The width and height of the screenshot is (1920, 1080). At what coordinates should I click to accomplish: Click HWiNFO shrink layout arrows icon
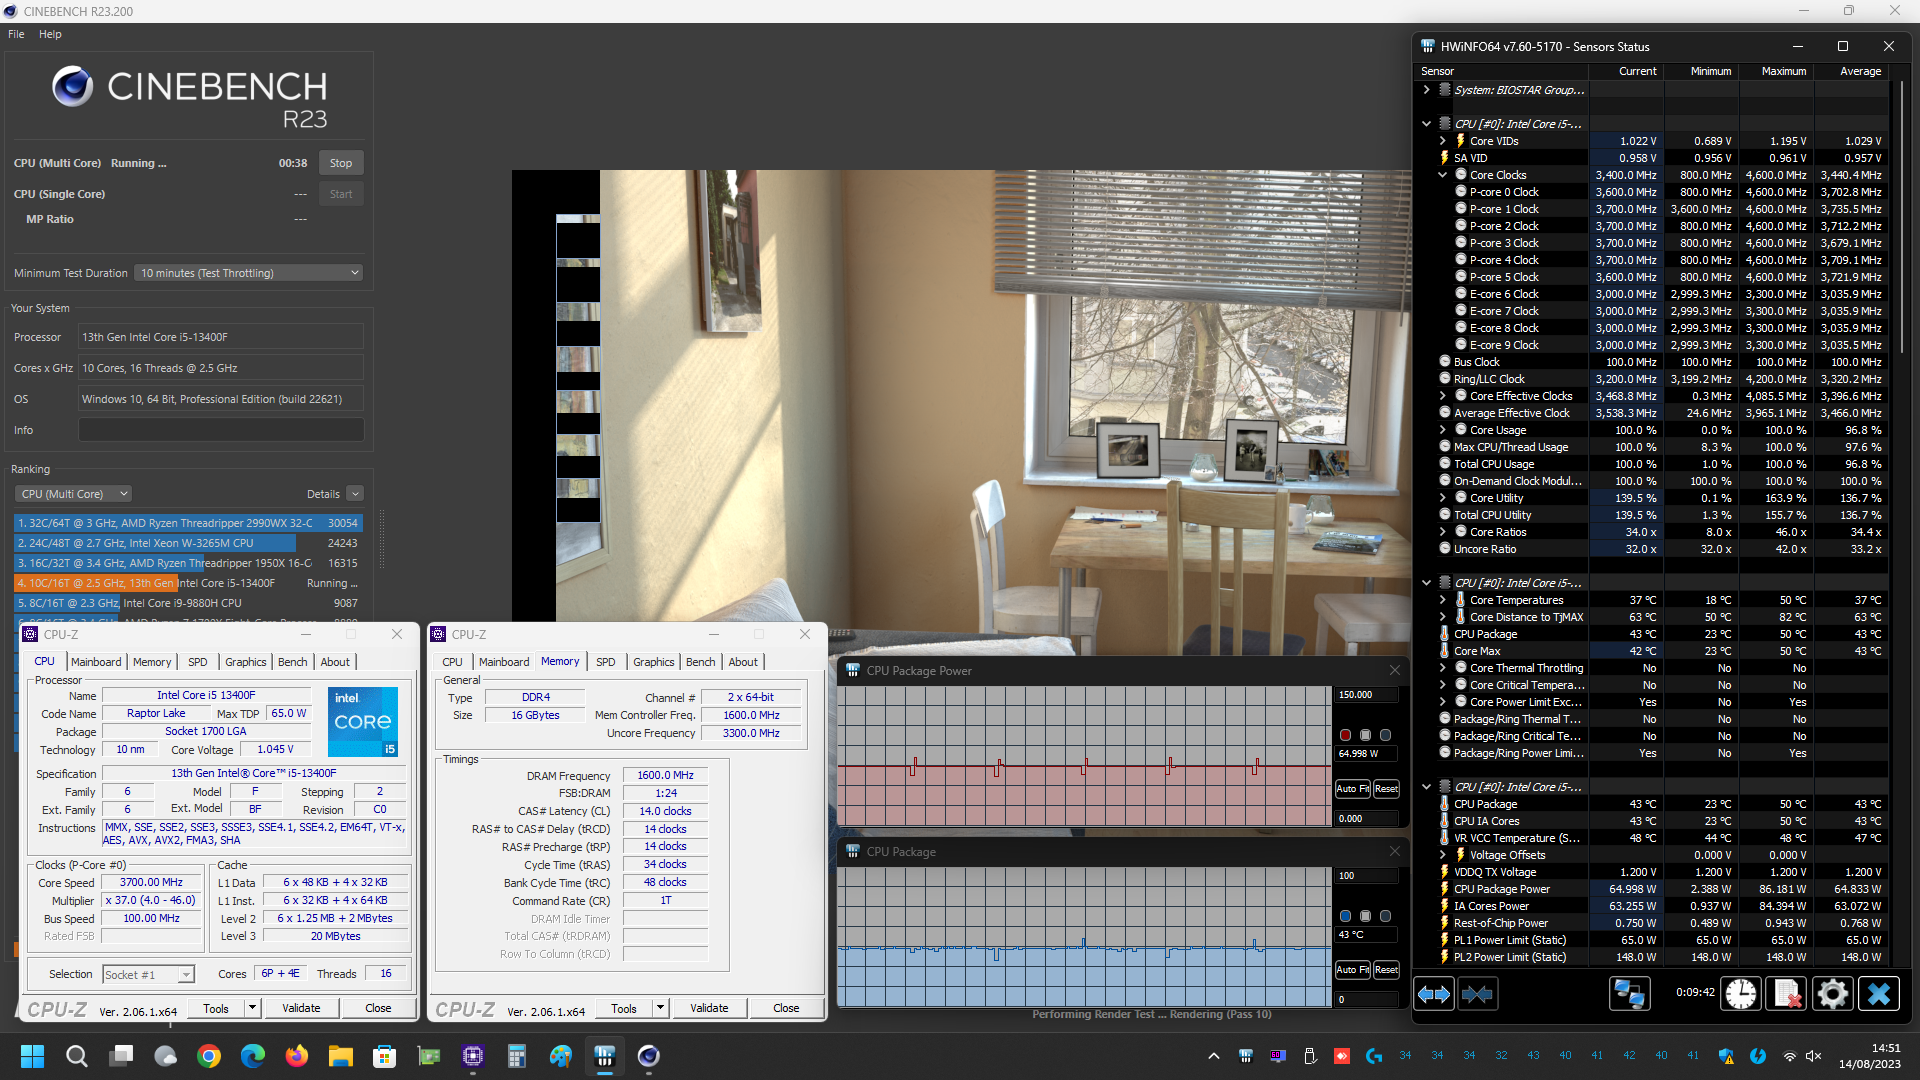tap(1477, 994)
